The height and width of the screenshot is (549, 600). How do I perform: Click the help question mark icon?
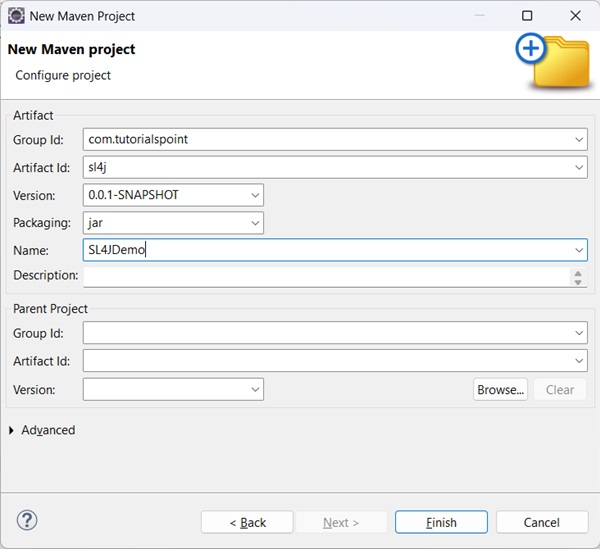[x=27, y=520]
